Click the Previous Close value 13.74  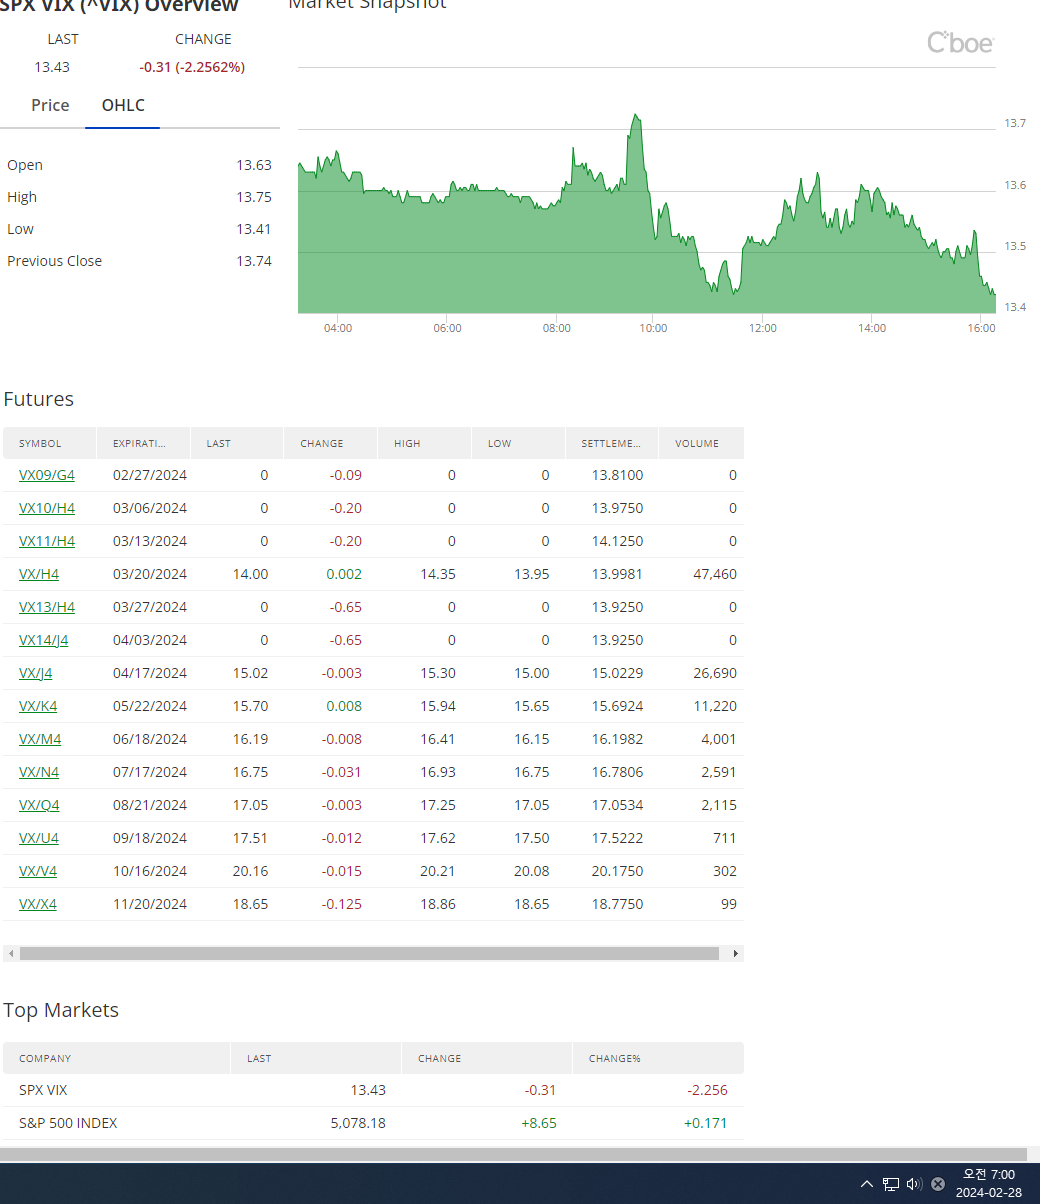[254, 261]
